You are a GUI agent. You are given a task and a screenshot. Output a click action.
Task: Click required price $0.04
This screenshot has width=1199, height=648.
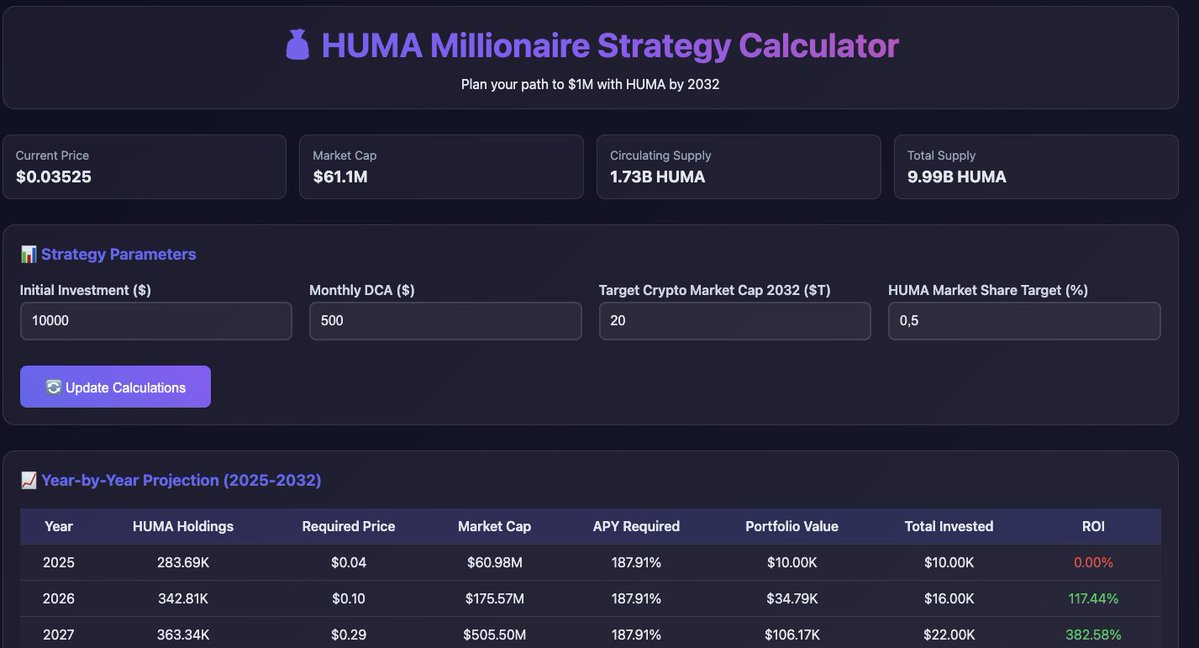pyautogui.click(x=349, y=562)
